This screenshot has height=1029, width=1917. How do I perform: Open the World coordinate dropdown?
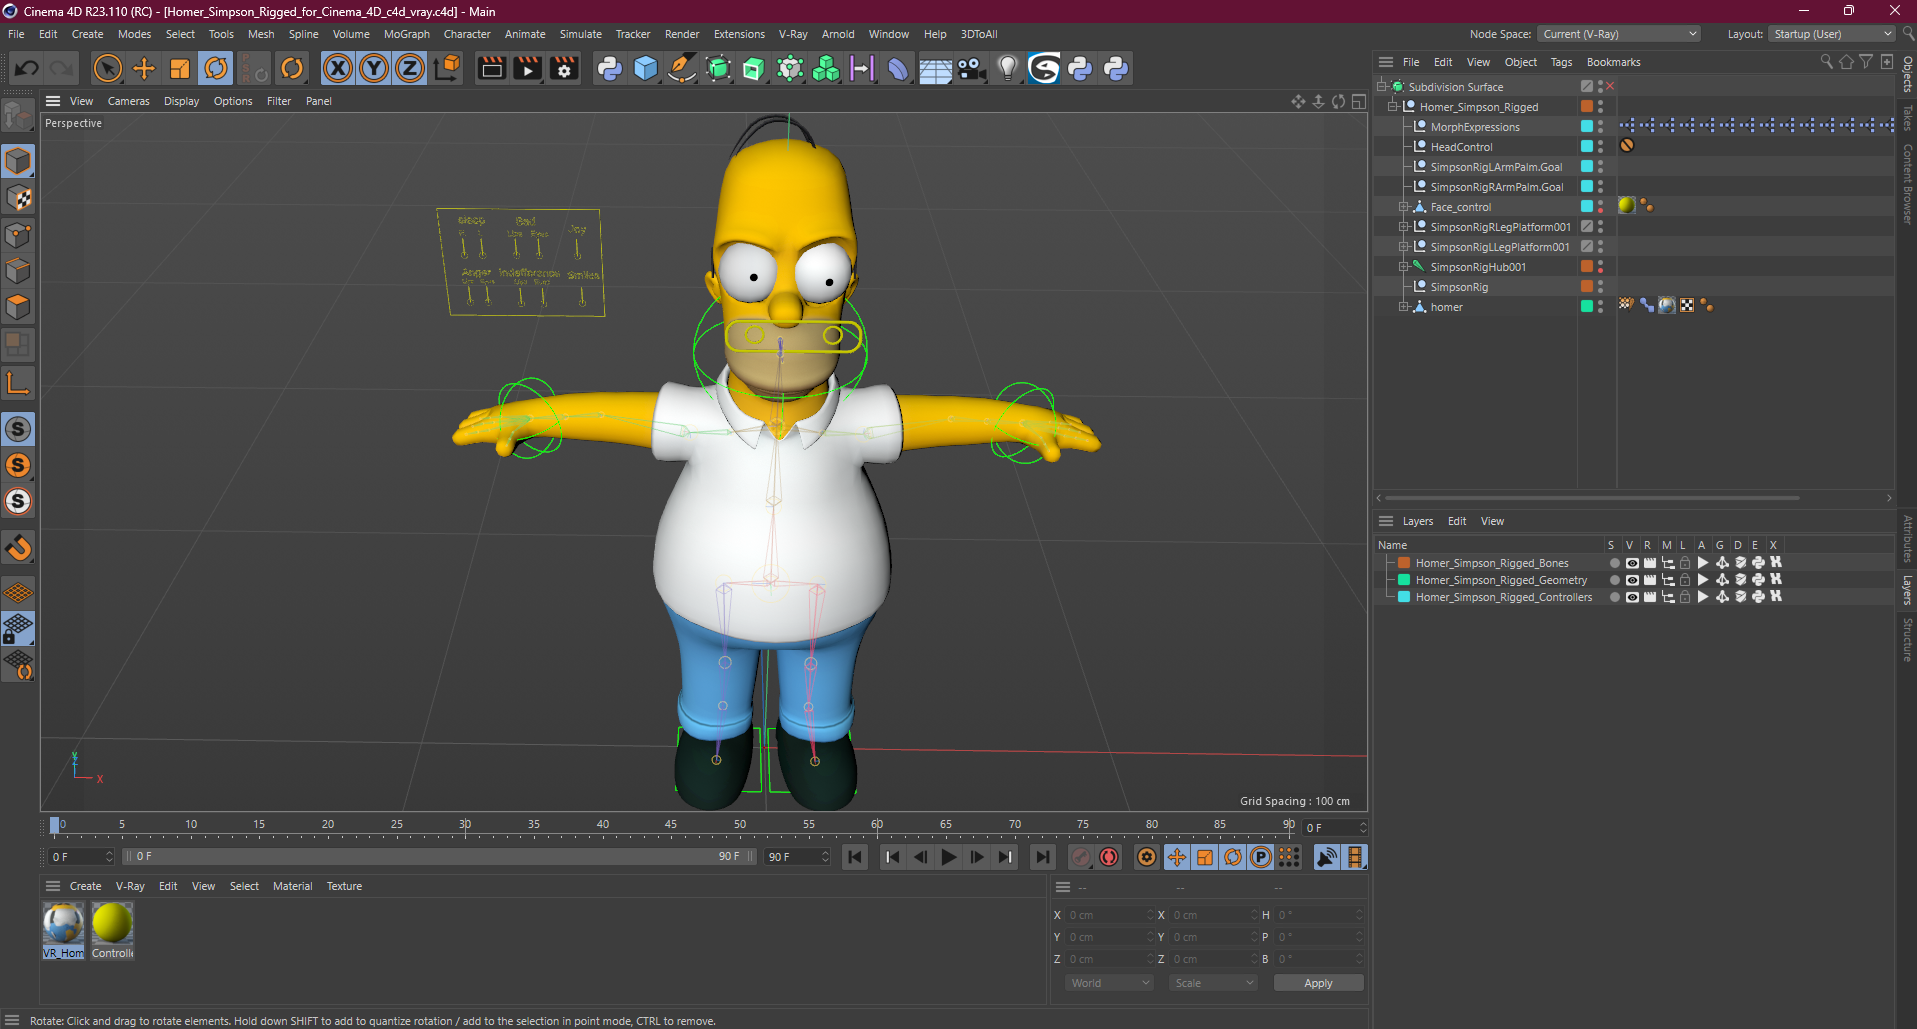tap(1110, 983)
